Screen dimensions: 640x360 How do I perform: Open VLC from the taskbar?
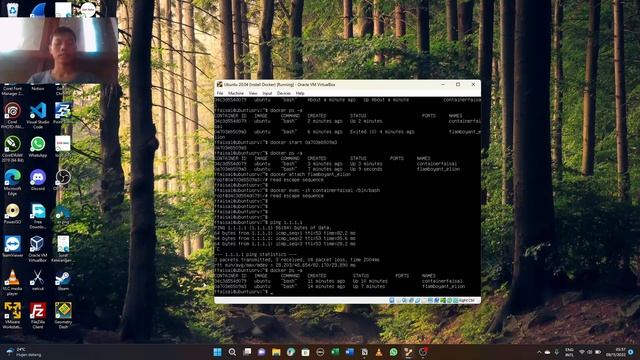click(x=379, y=352)
